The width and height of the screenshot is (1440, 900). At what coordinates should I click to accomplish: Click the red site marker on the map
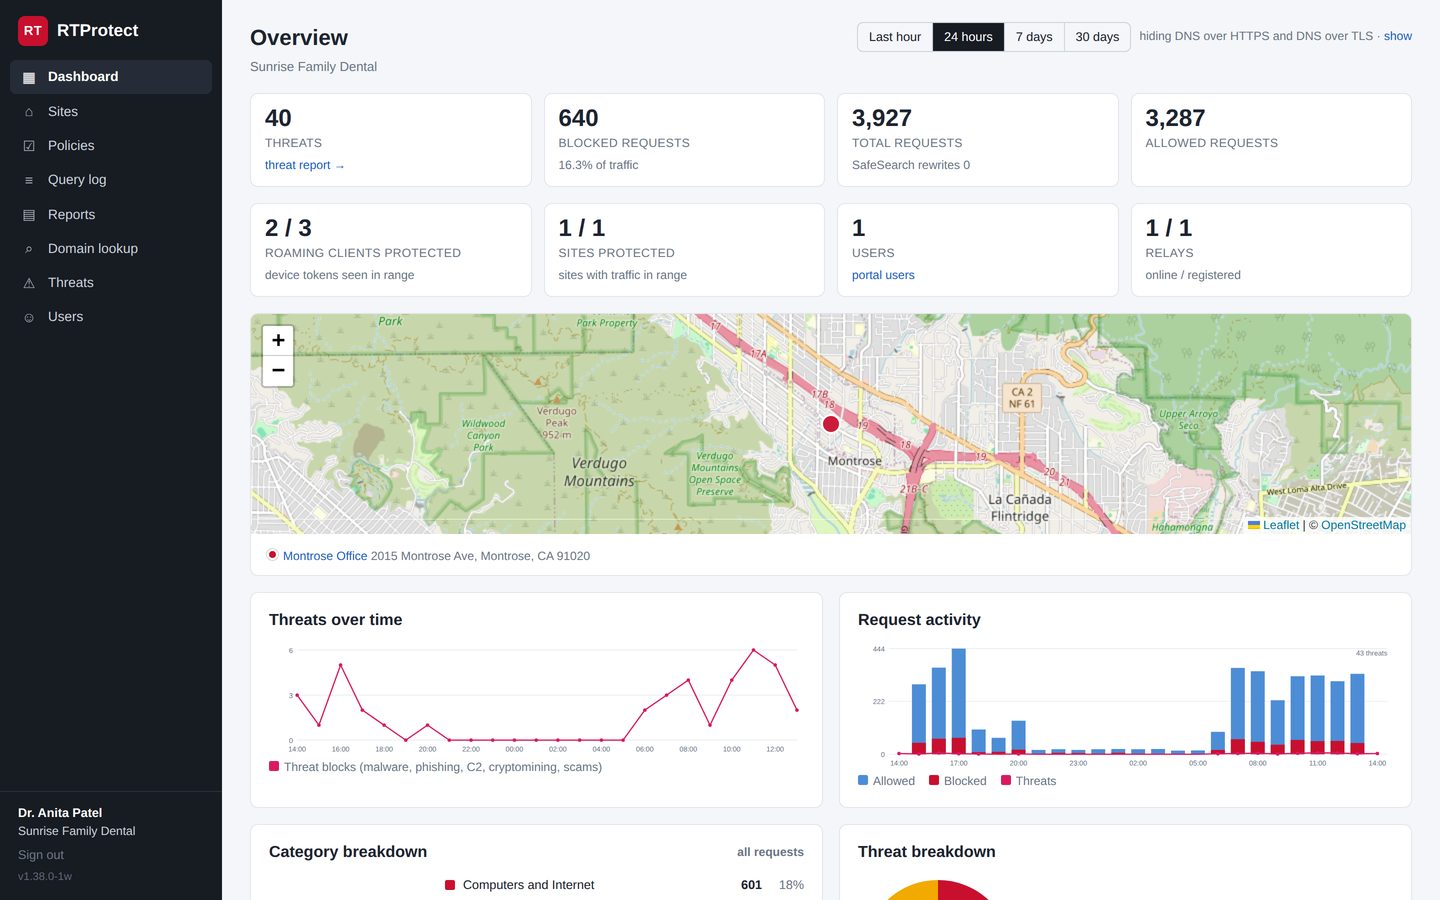(830, 424)
